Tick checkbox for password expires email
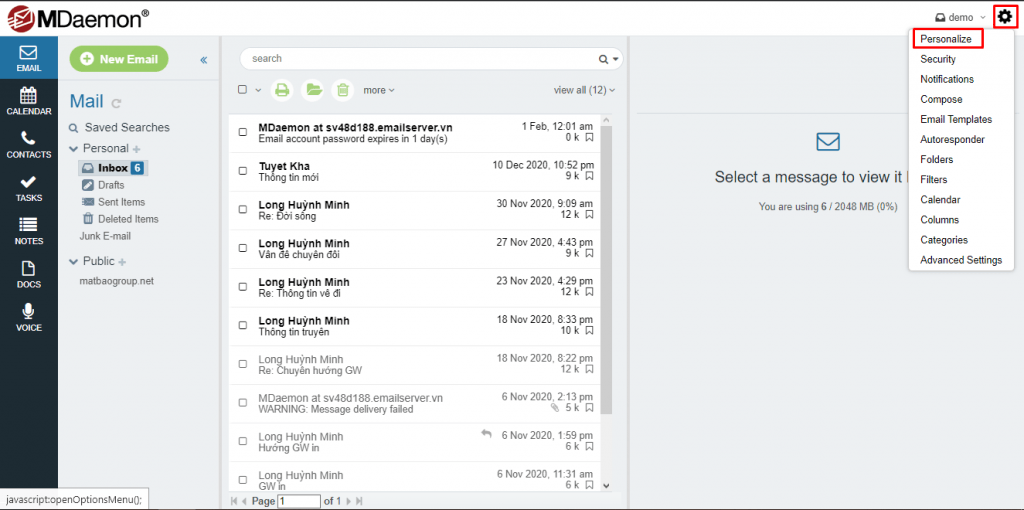The height and width of the screenshot is (510, 1024). (243, 132)
